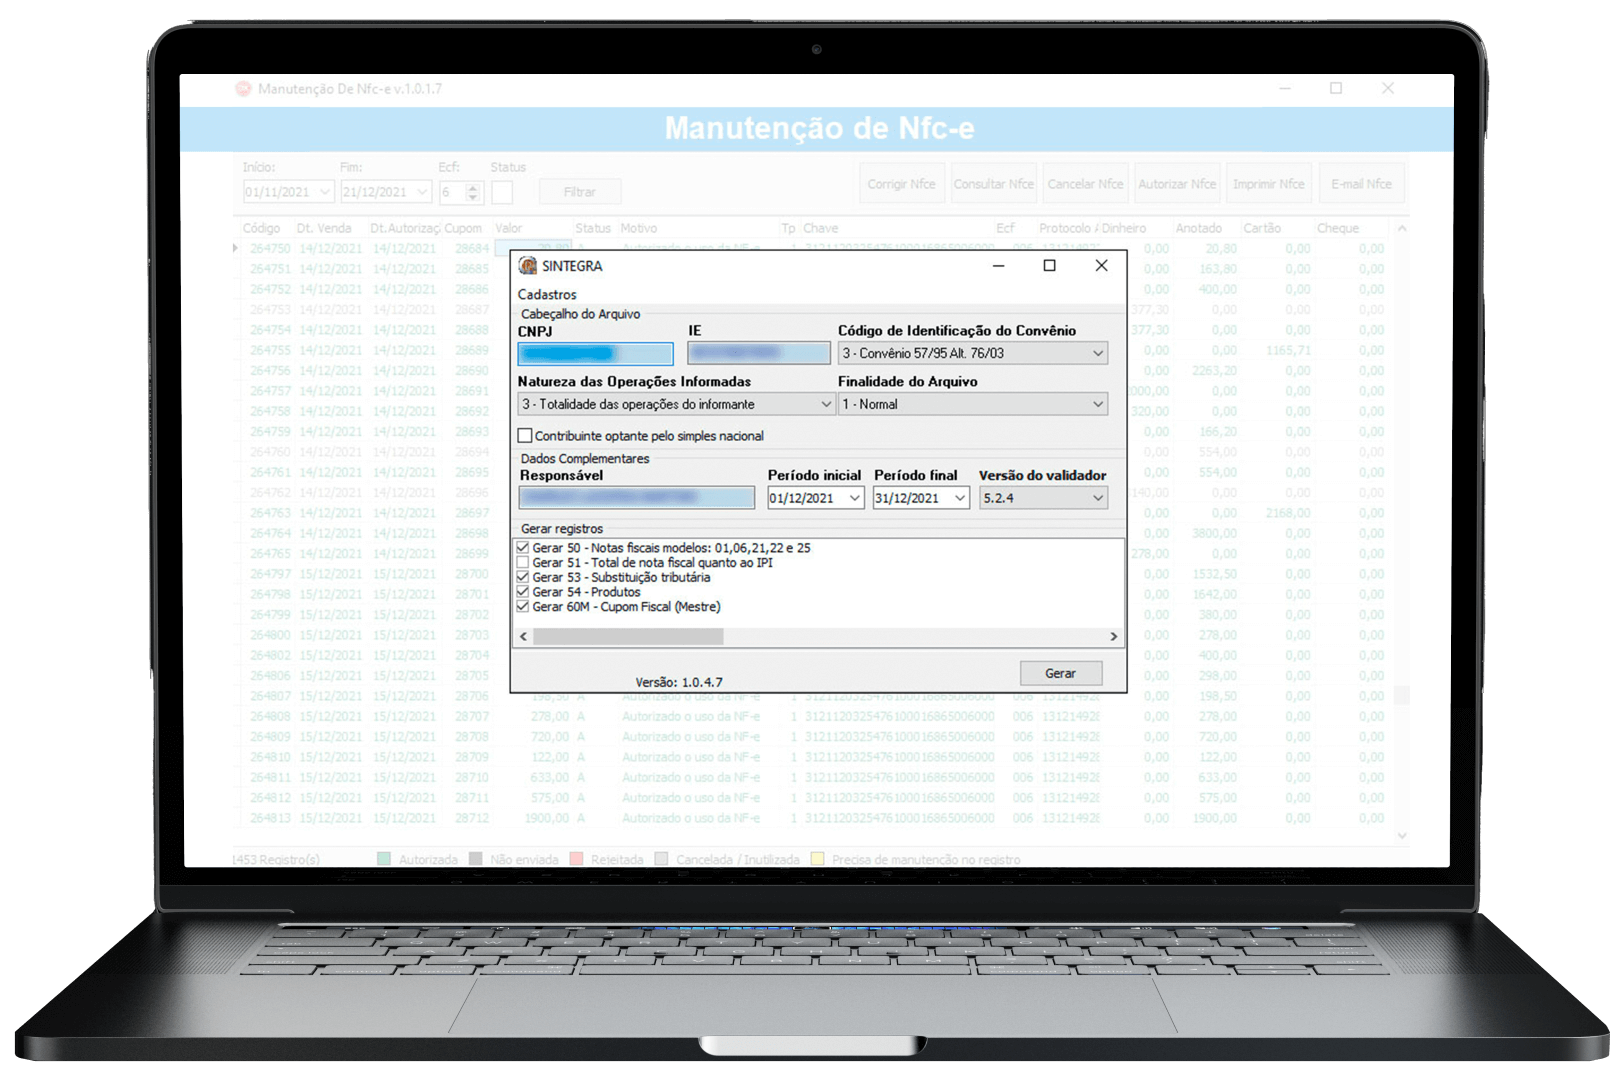Image resolution: width=1622 pixels, height=1080 pixels.
Task: Click the SINTEGRA app icon in title bar
Action: [528, 266]
